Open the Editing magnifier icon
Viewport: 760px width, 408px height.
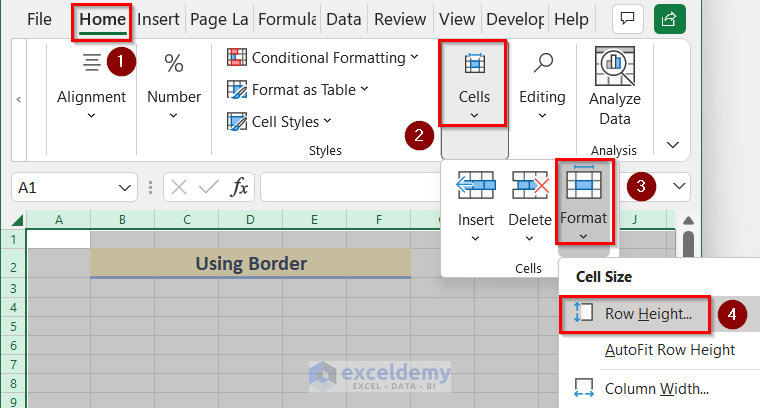click(543, 63)
